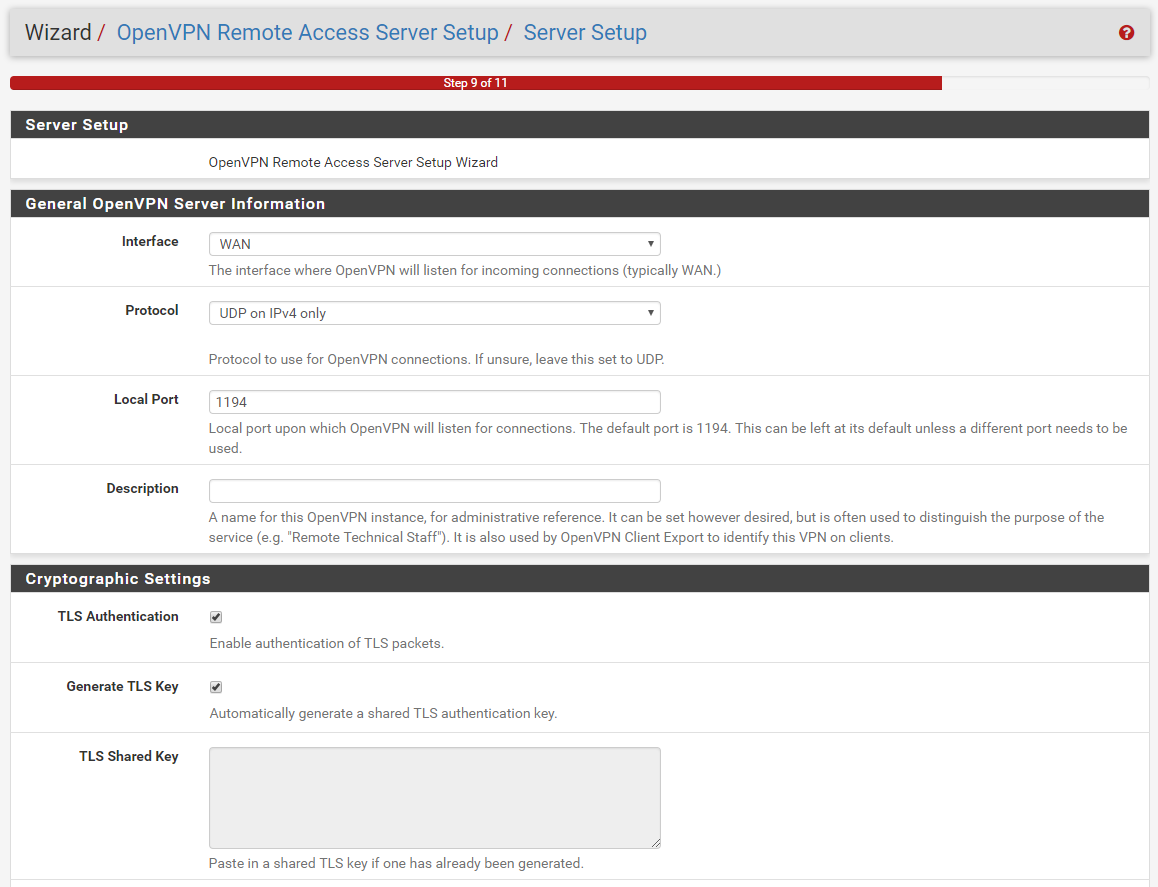The height and width of the screenshot is (887, 1158).
Task: Click the Cryptographic Settings section heading
Action: [x=118, y=579]
